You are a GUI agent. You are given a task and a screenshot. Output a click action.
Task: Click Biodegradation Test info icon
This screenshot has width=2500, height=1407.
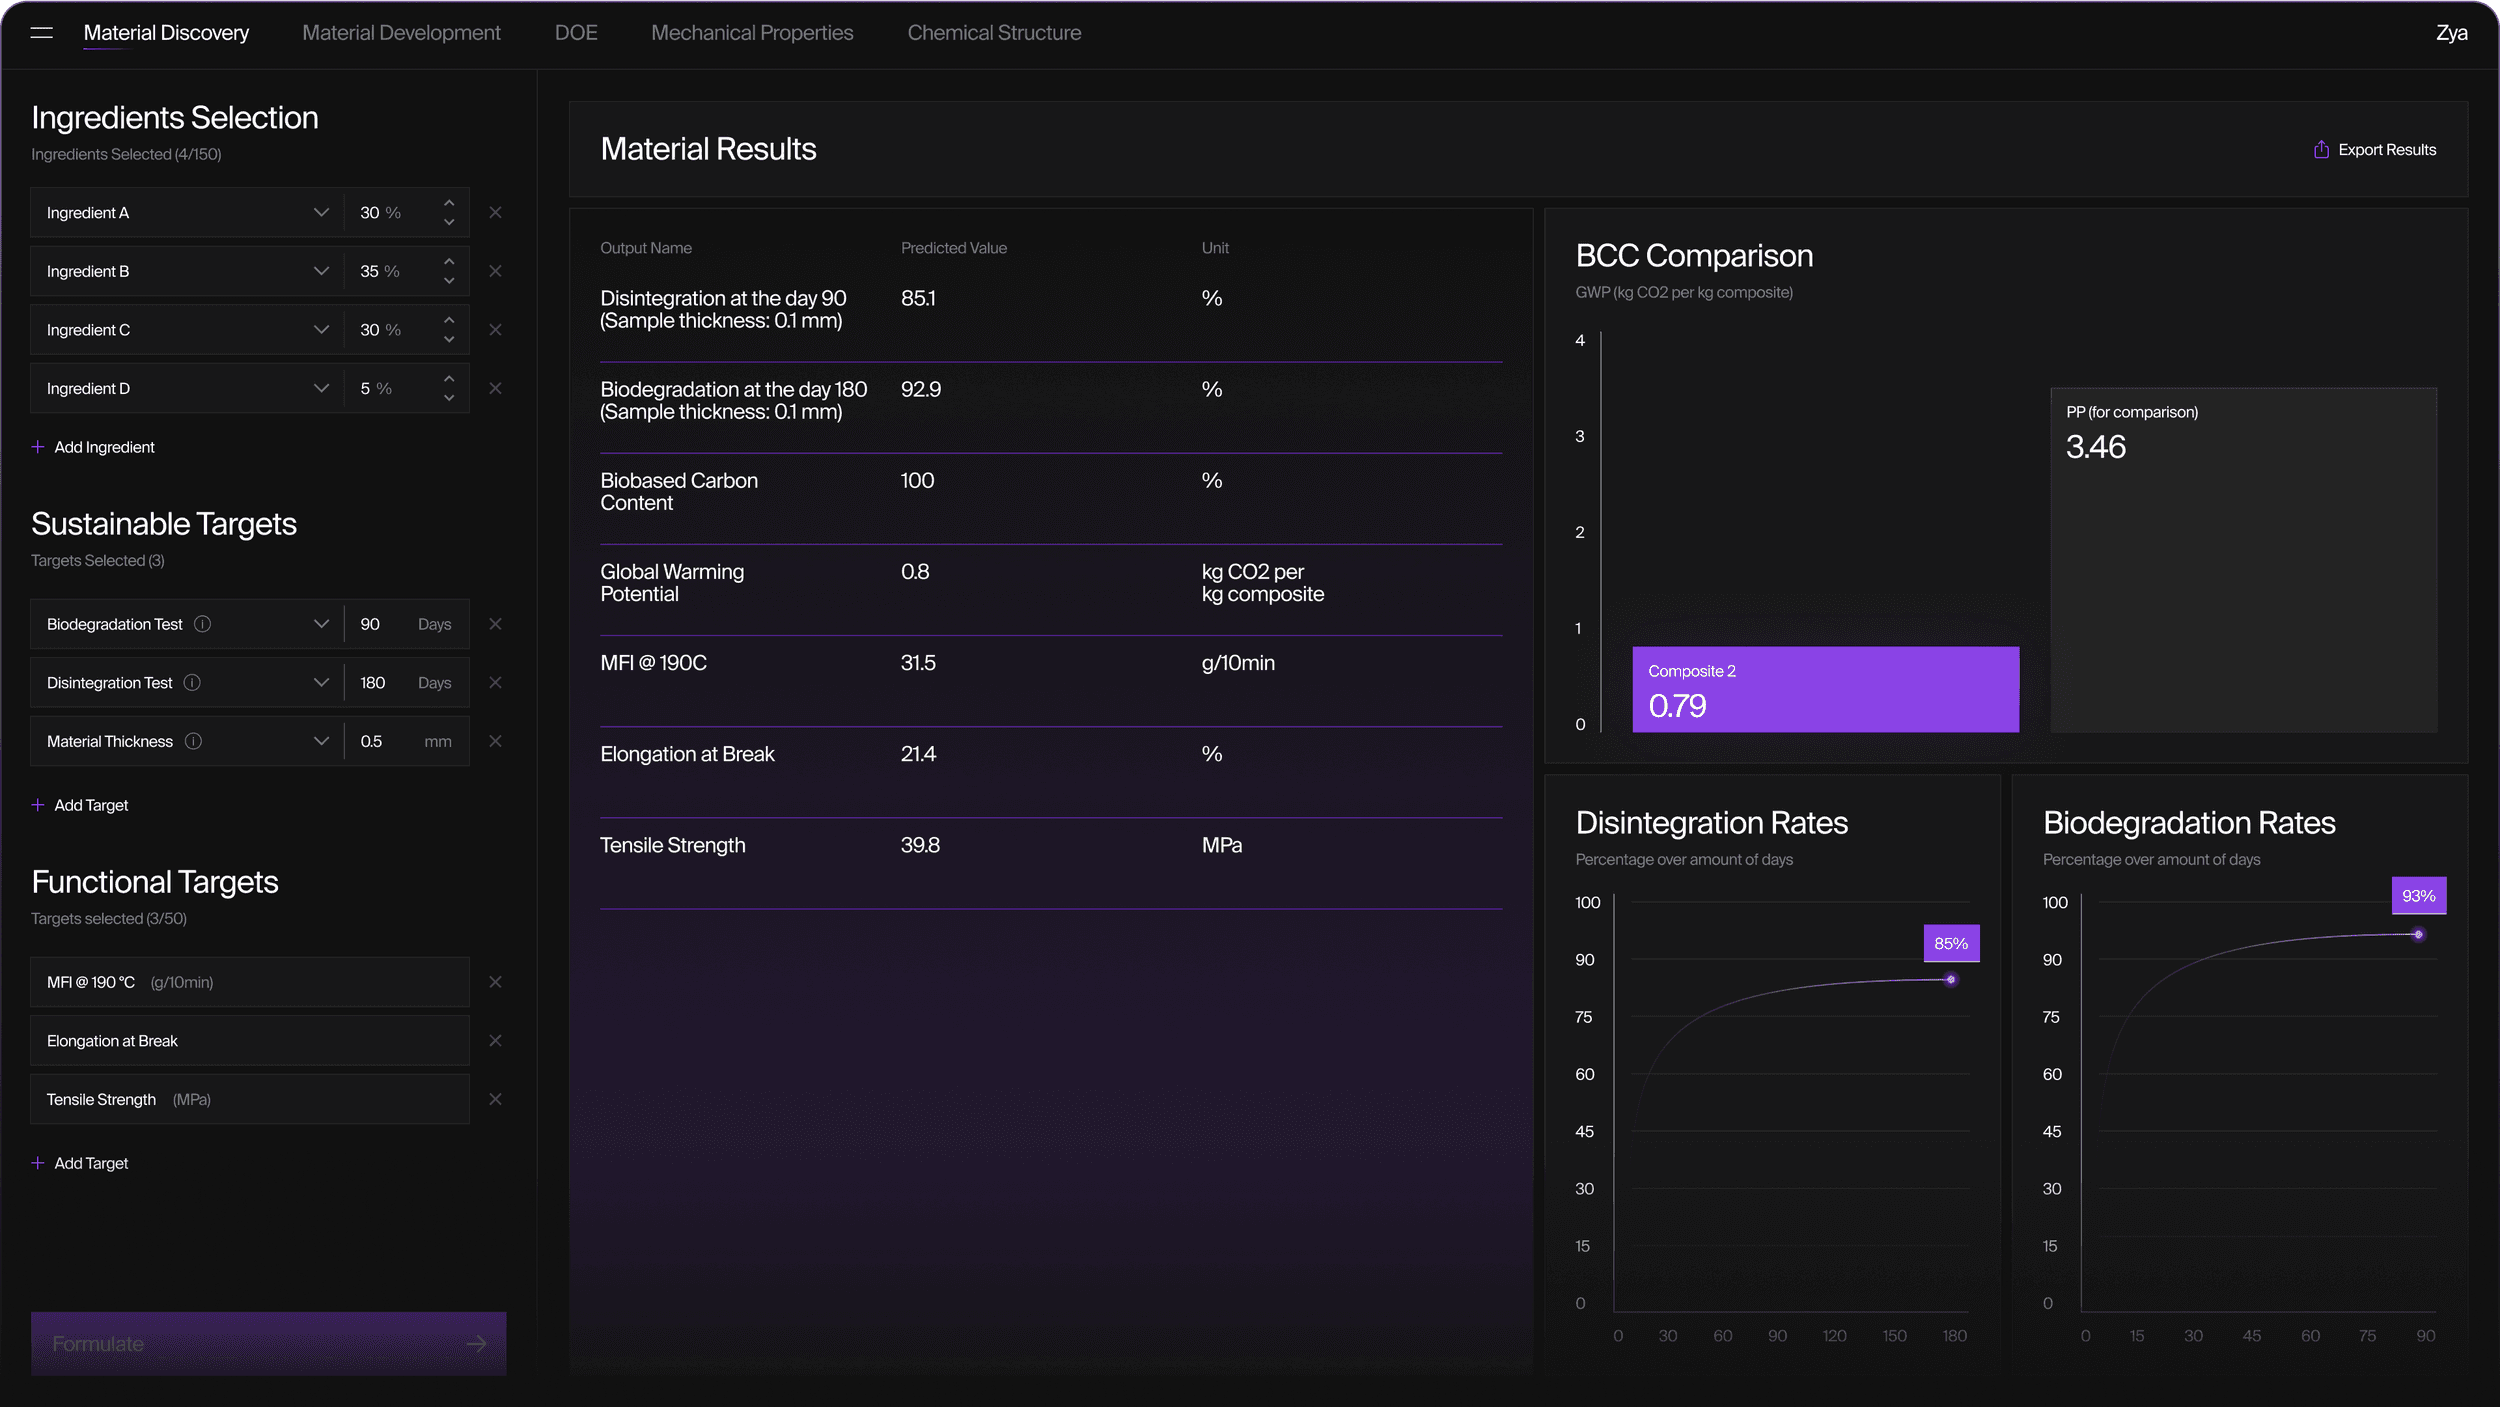pyautogui.click(x=203, y=624)
